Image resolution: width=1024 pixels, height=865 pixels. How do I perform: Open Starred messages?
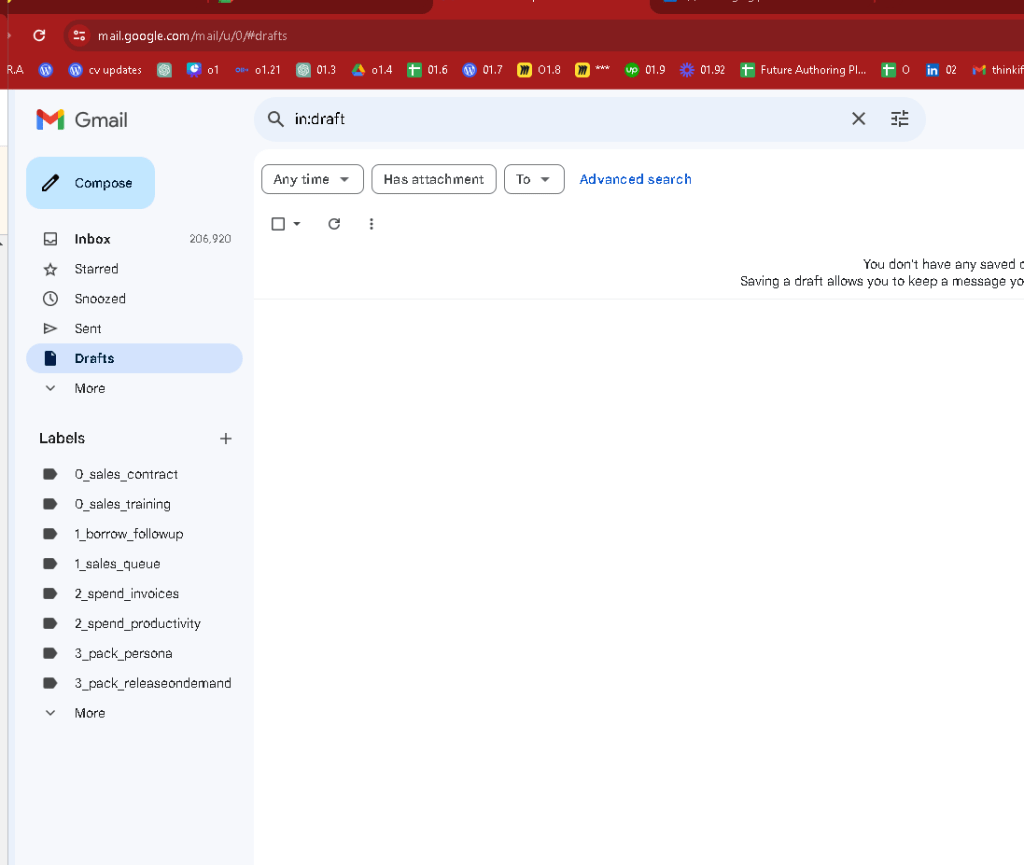(x=134, y=269)
